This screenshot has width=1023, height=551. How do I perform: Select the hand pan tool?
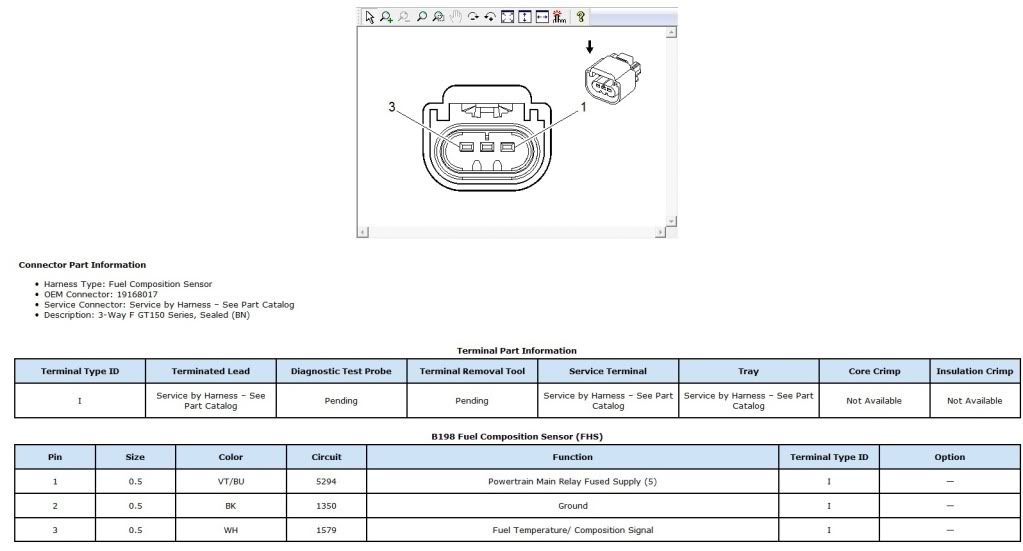(x=456, y=18)
